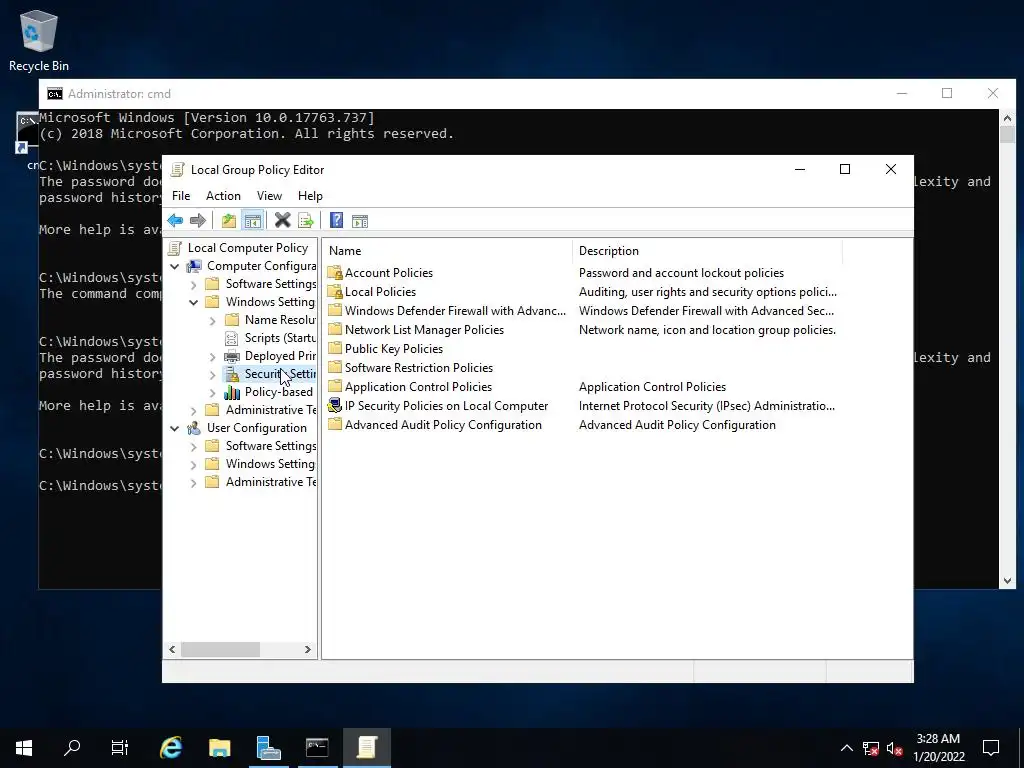Select Advanced Audit Policy Configuration item

(443, 424)
